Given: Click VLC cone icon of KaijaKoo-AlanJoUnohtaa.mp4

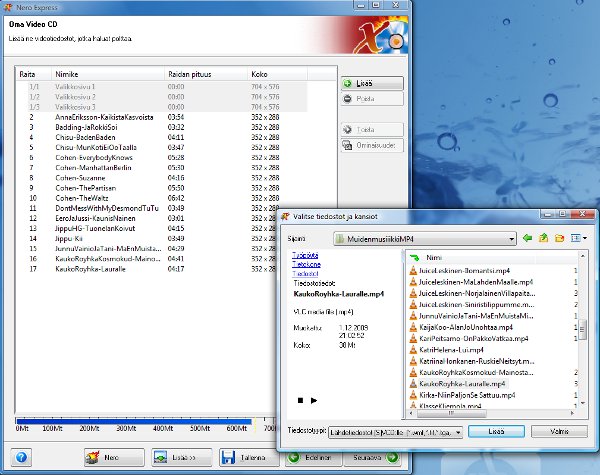Looking at the screenshot, I should click(x=413, y=327).
